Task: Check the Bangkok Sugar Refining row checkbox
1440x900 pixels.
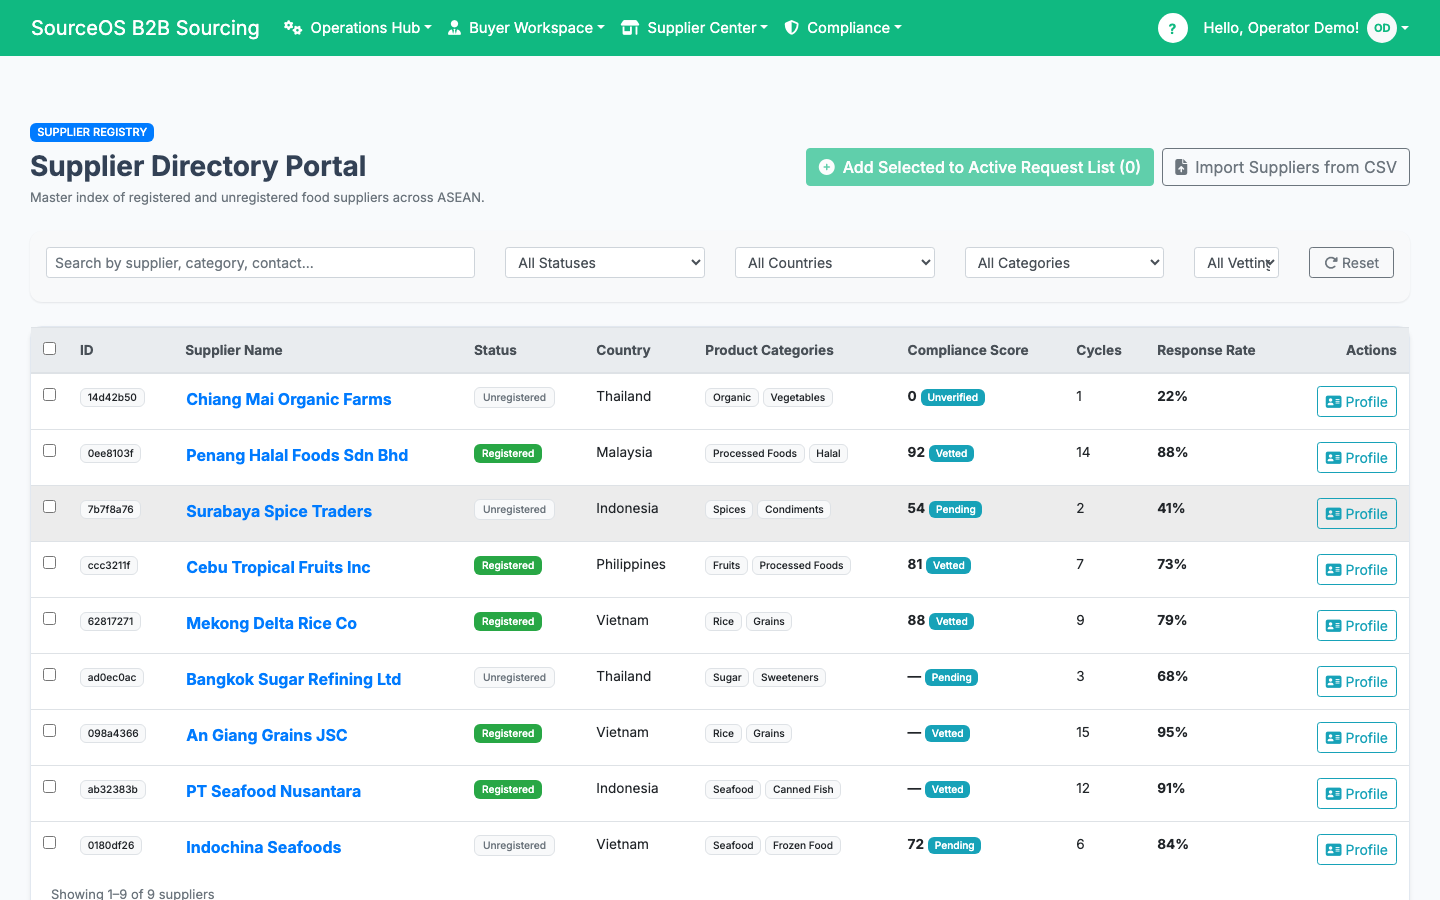Action: [49, 675]
